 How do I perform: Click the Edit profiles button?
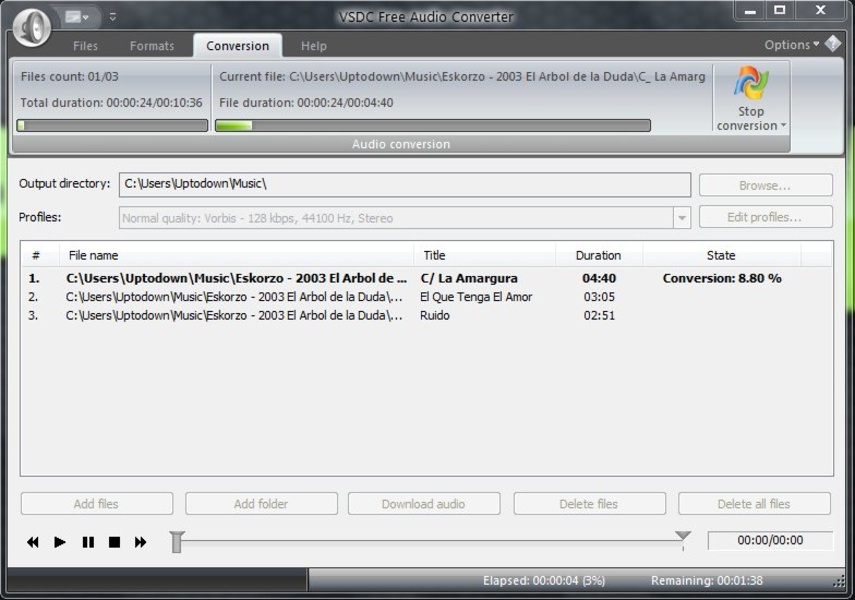(766, 217)
